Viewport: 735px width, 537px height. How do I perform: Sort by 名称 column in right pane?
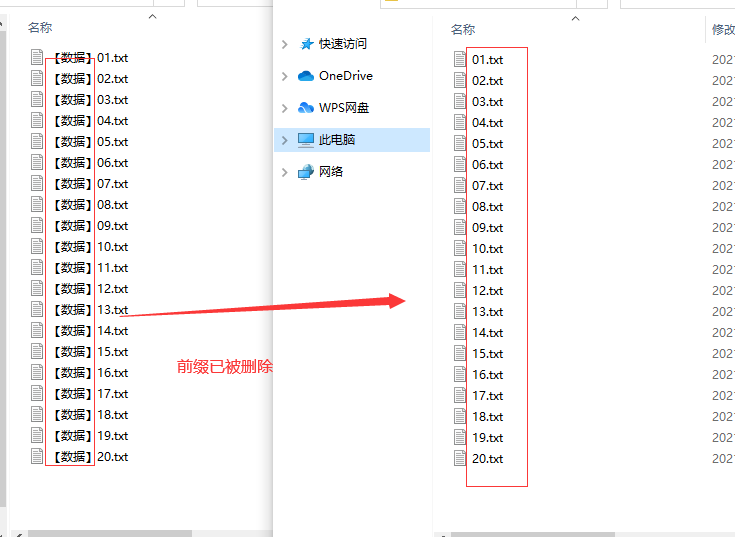coord(463,30)
